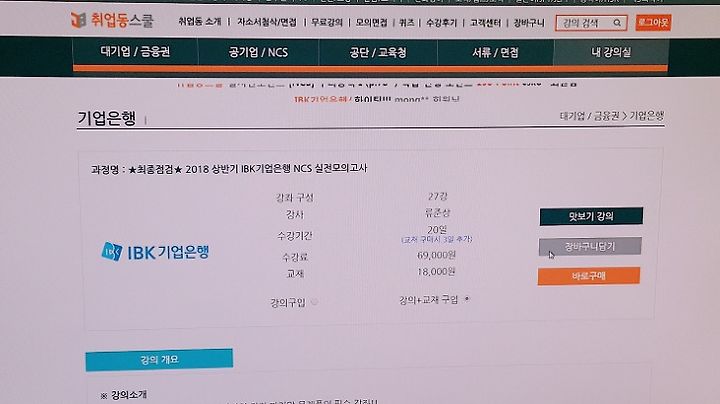Select the 강의 개요 tab

159,359
